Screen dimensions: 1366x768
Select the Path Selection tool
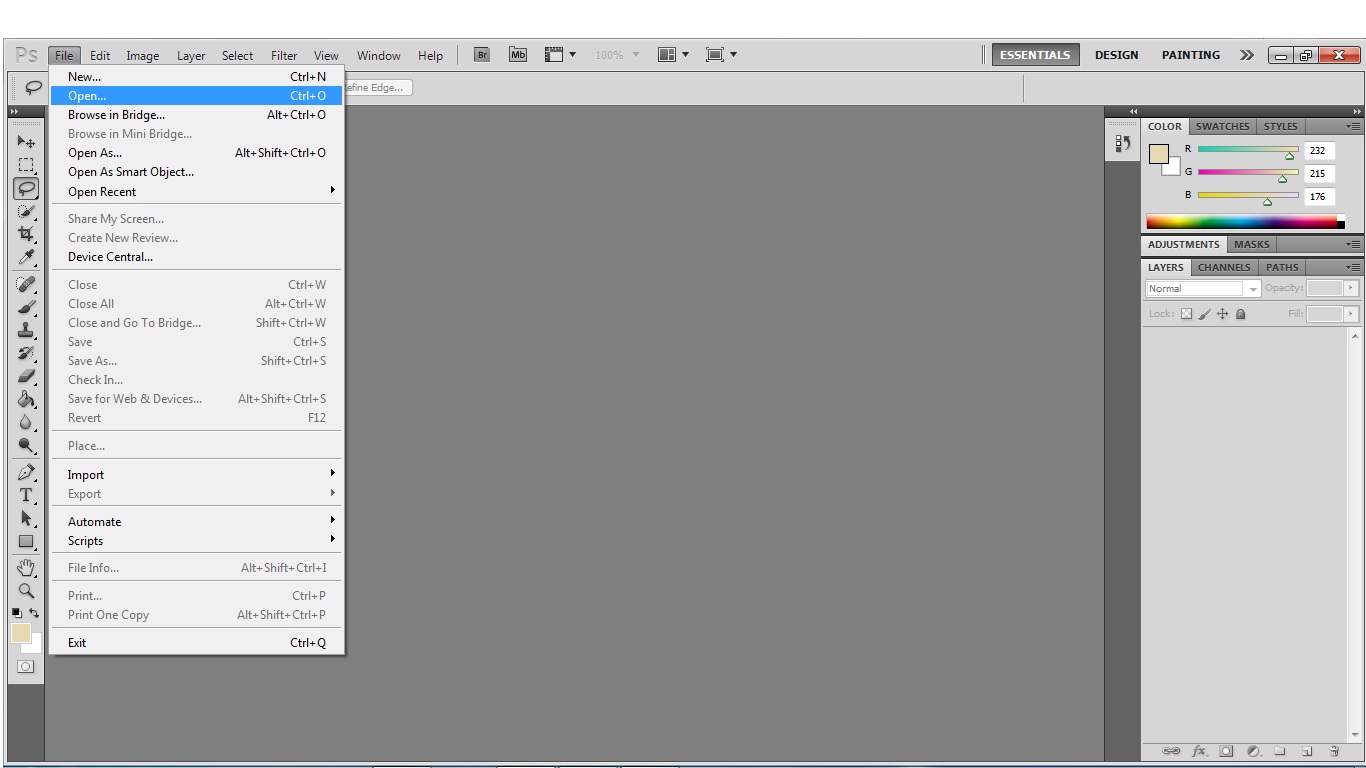pyautogui.click(x=26, y=519)
